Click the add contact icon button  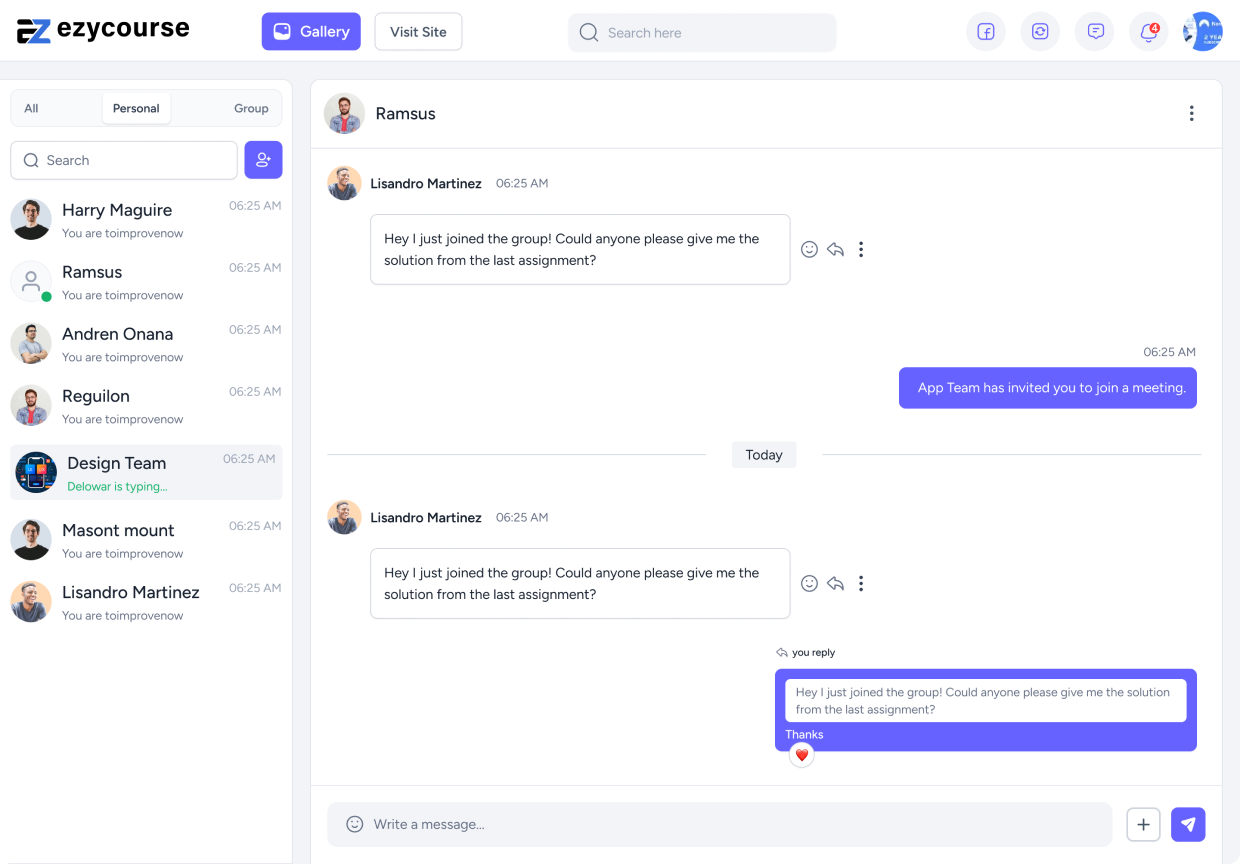pyautogui.click(x=263, y=160)
